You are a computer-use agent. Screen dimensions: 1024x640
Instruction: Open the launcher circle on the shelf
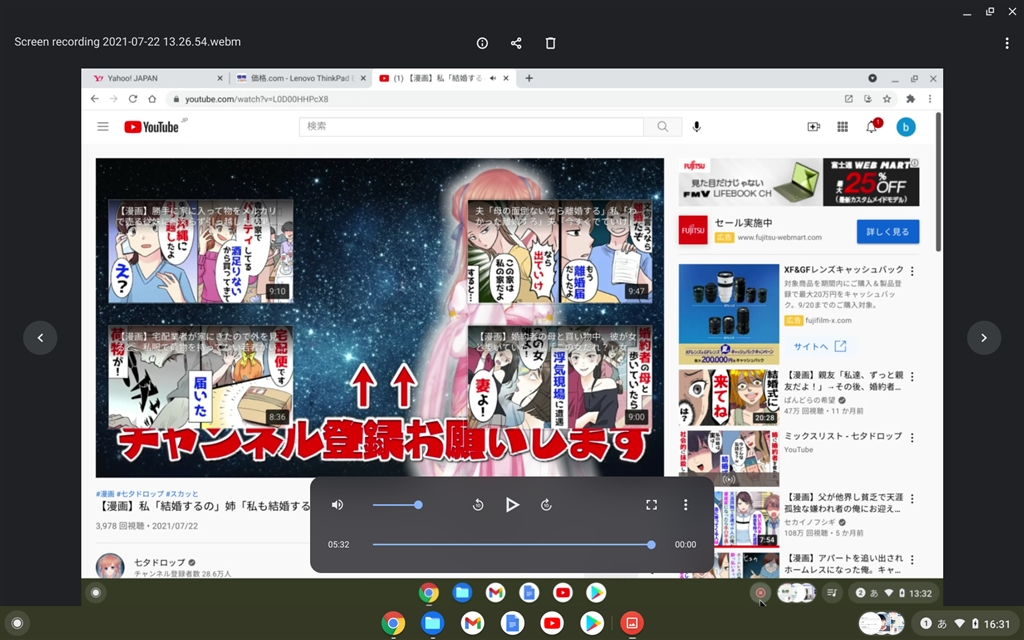(x=17, y=623)
